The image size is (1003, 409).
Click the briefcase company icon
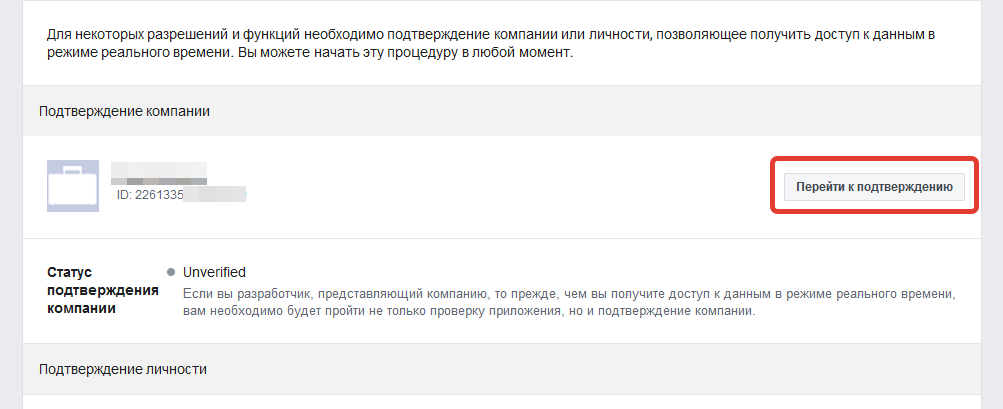pyautogui.click(x=73, y=186)
